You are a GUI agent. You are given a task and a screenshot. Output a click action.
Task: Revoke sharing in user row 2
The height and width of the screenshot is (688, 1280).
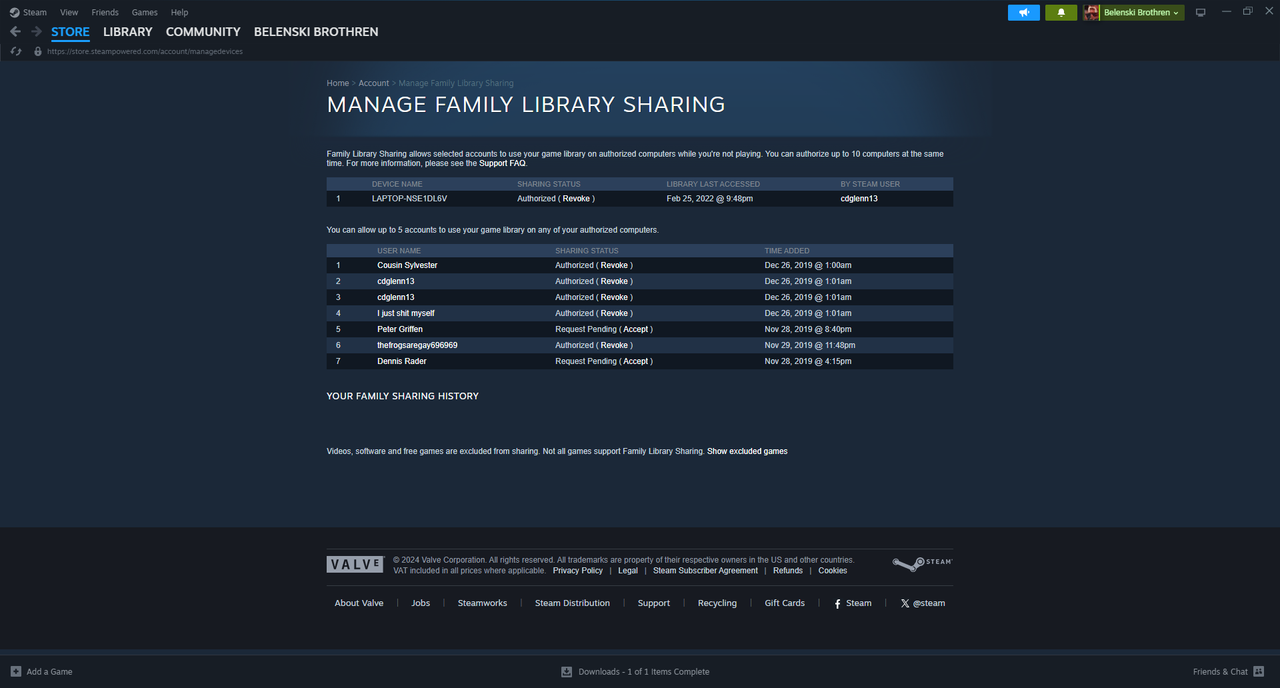coord(614,281)
